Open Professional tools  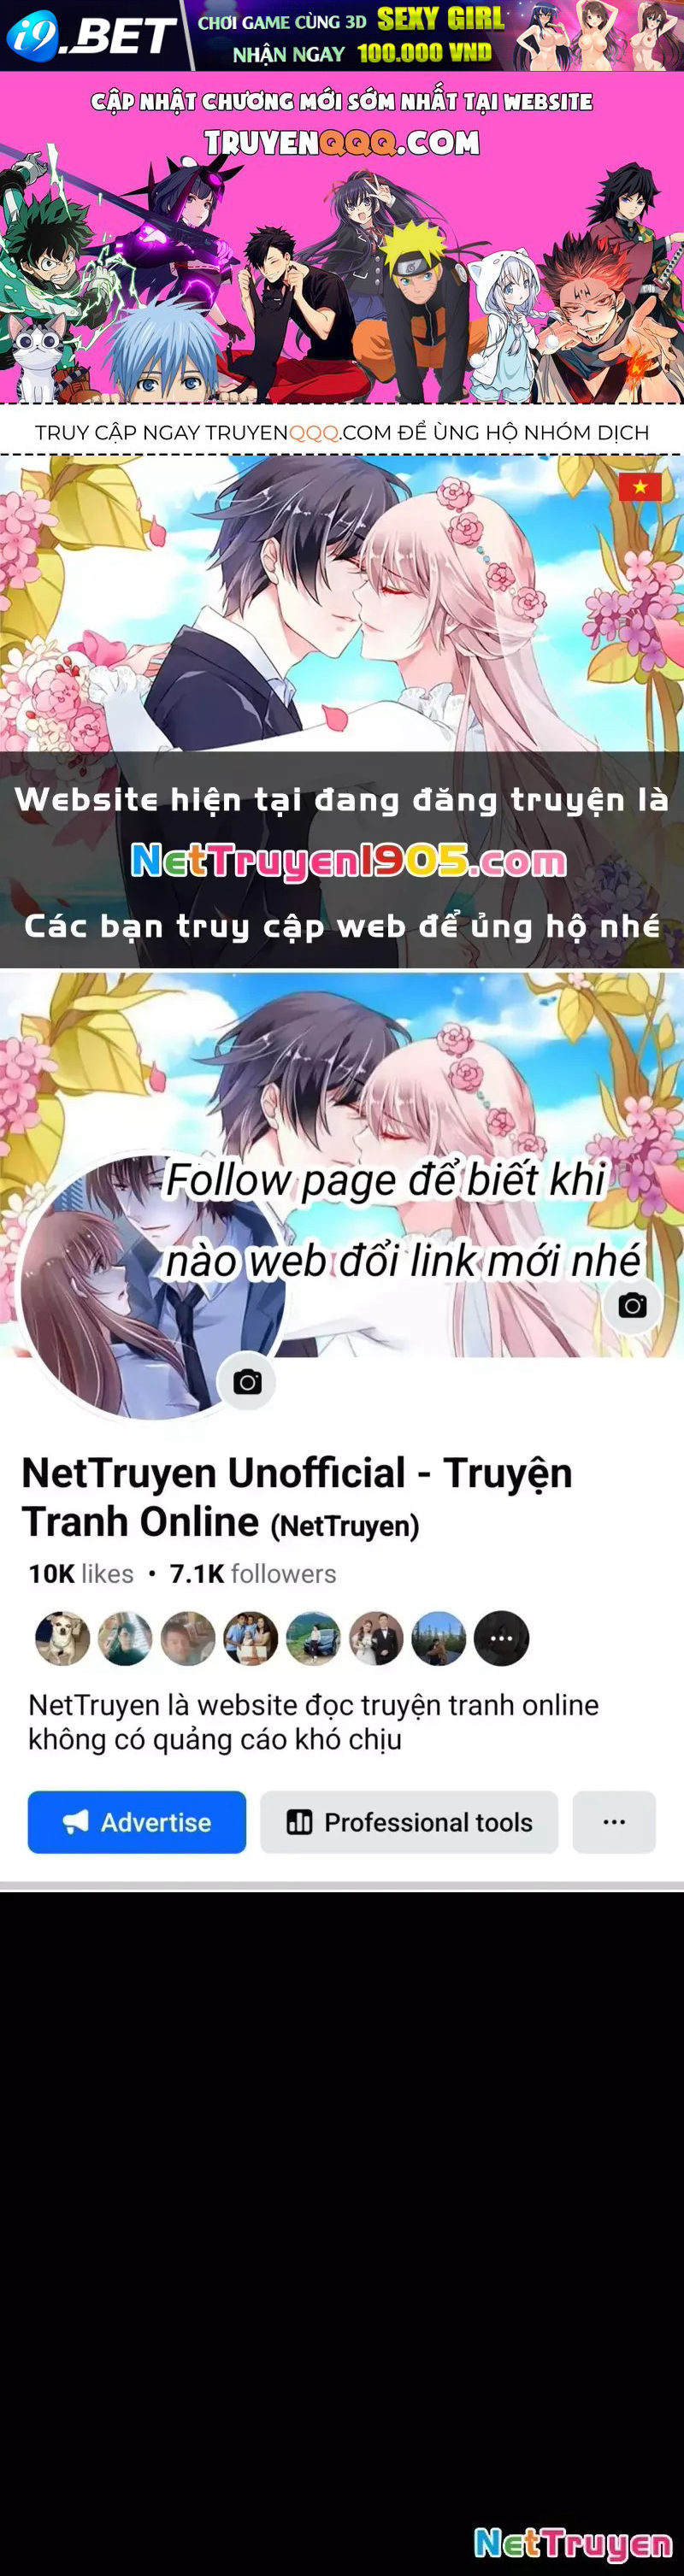[409, 1822]
